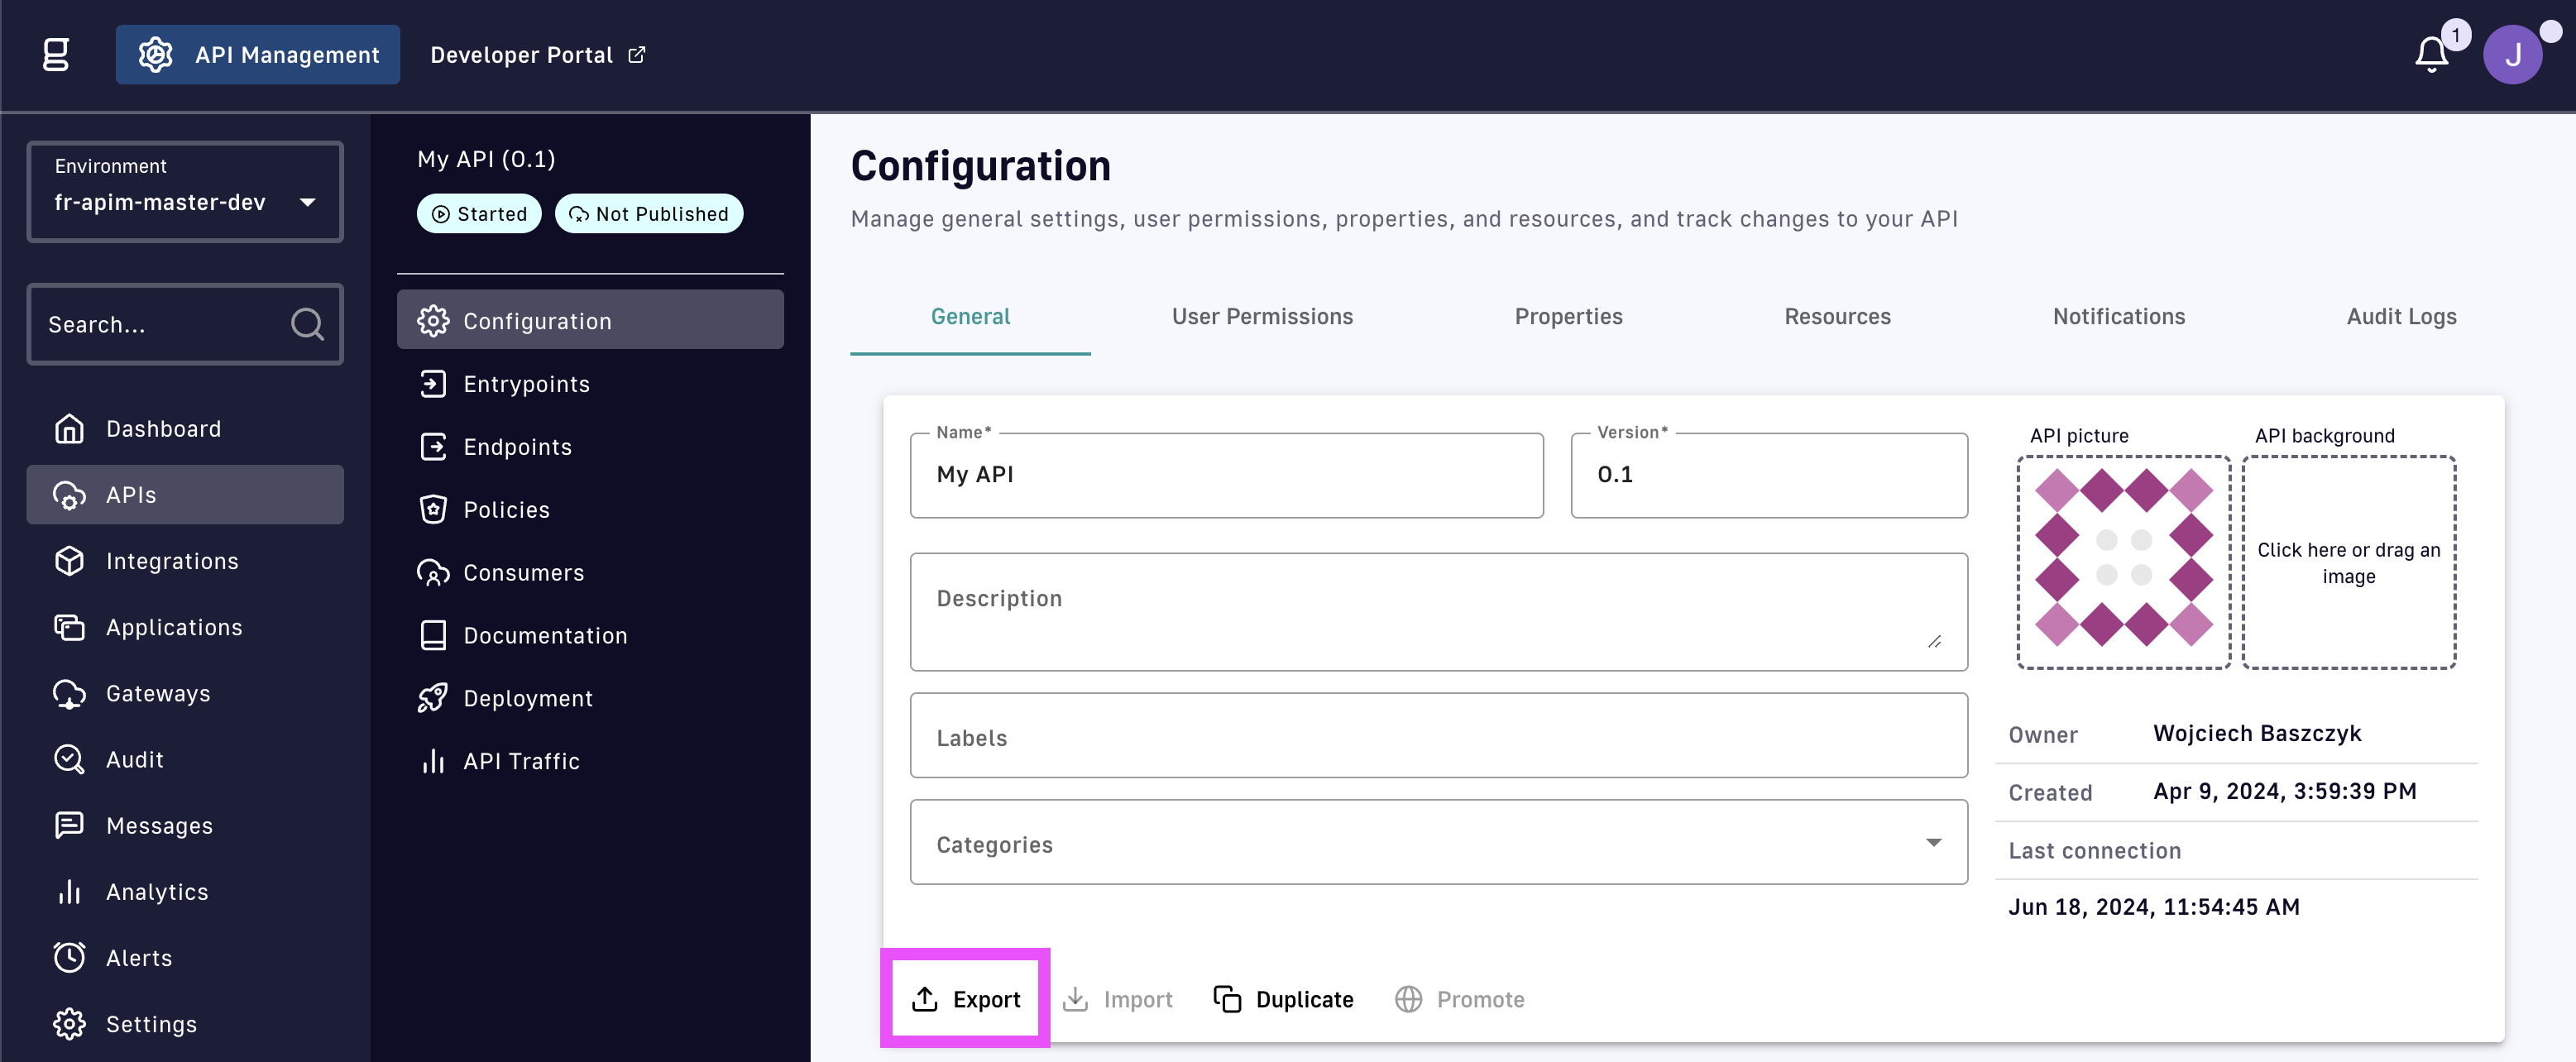The height and width of the screenshot is (1062, 2576).
Task: Click the Export button
Action: tap(966, 999)
